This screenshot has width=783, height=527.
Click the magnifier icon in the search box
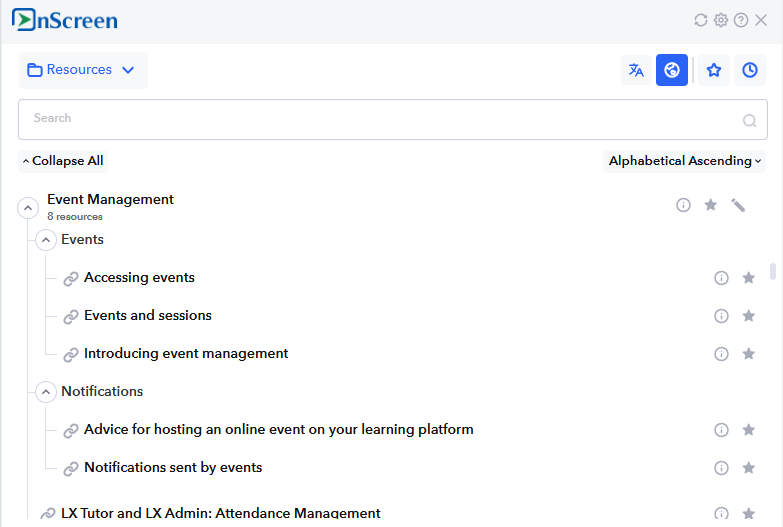coord(749,120)
